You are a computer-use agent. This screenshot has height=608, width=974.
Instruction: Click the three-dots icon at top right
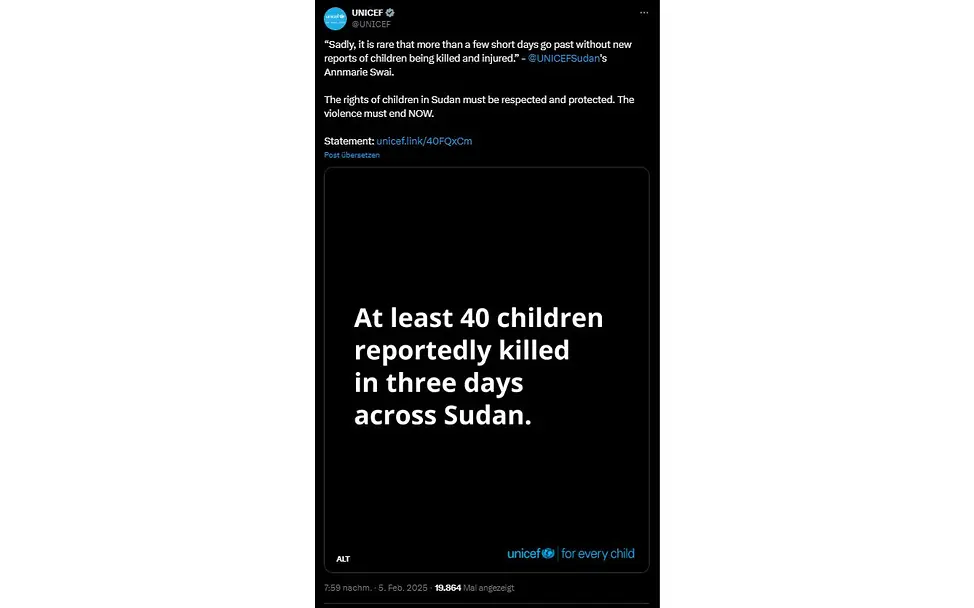pos(643,12)
